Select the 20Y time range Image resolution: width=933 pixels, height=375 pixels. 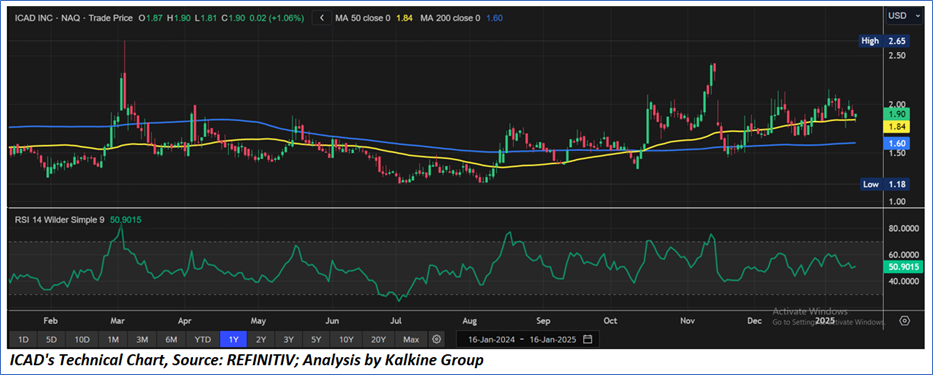pyautogui.click(x=378, y=339)
